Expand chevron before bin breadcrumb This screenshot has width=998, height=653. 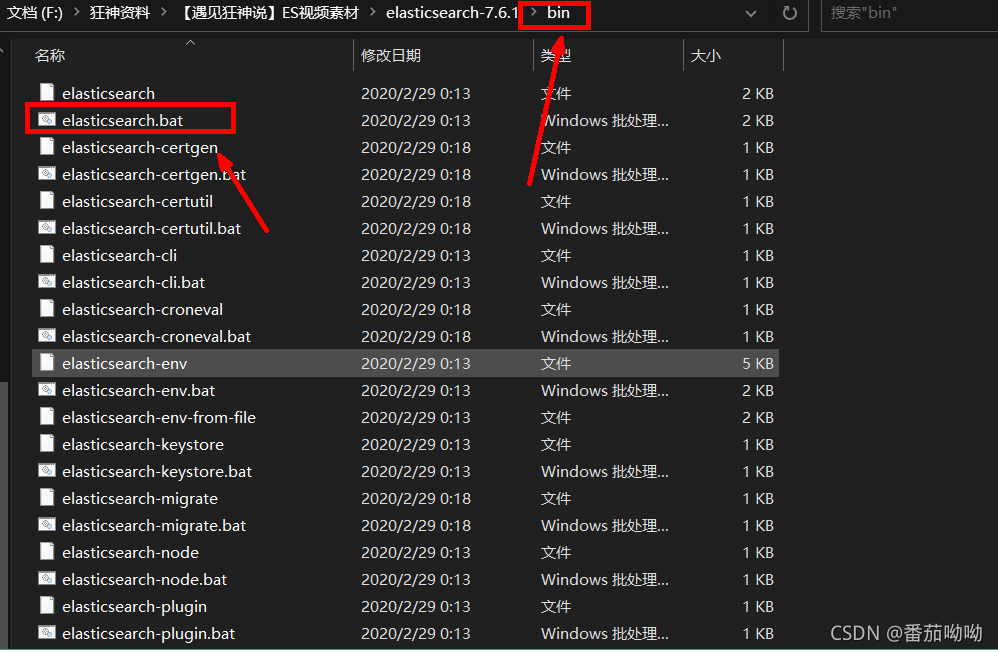533,13
